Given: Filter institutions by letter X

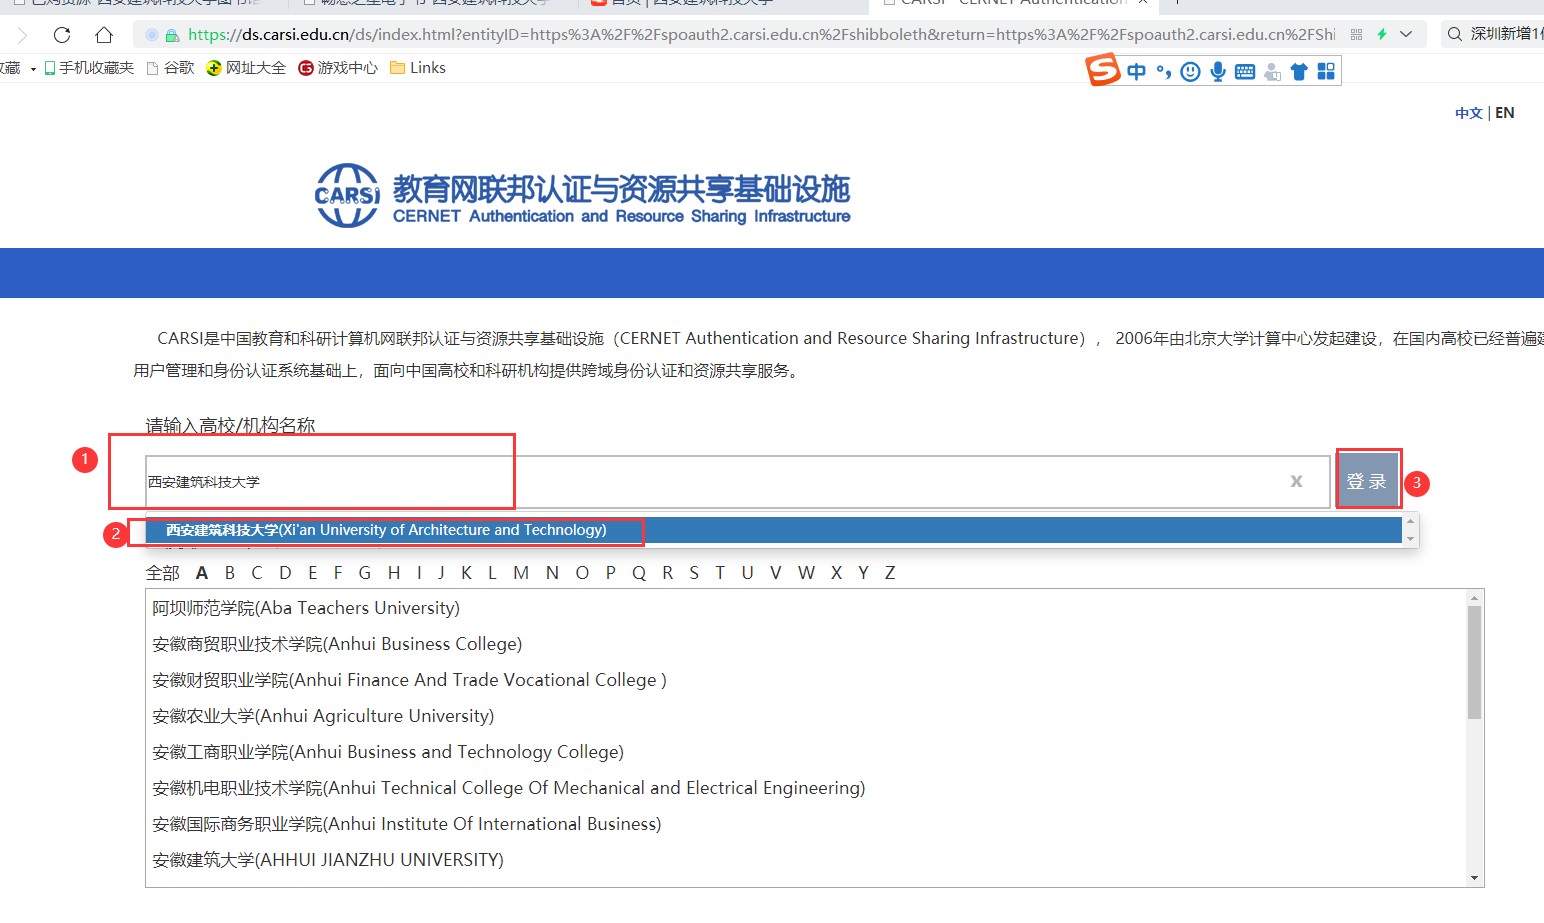Looking at the screenshot, I should tap(836, 573).
